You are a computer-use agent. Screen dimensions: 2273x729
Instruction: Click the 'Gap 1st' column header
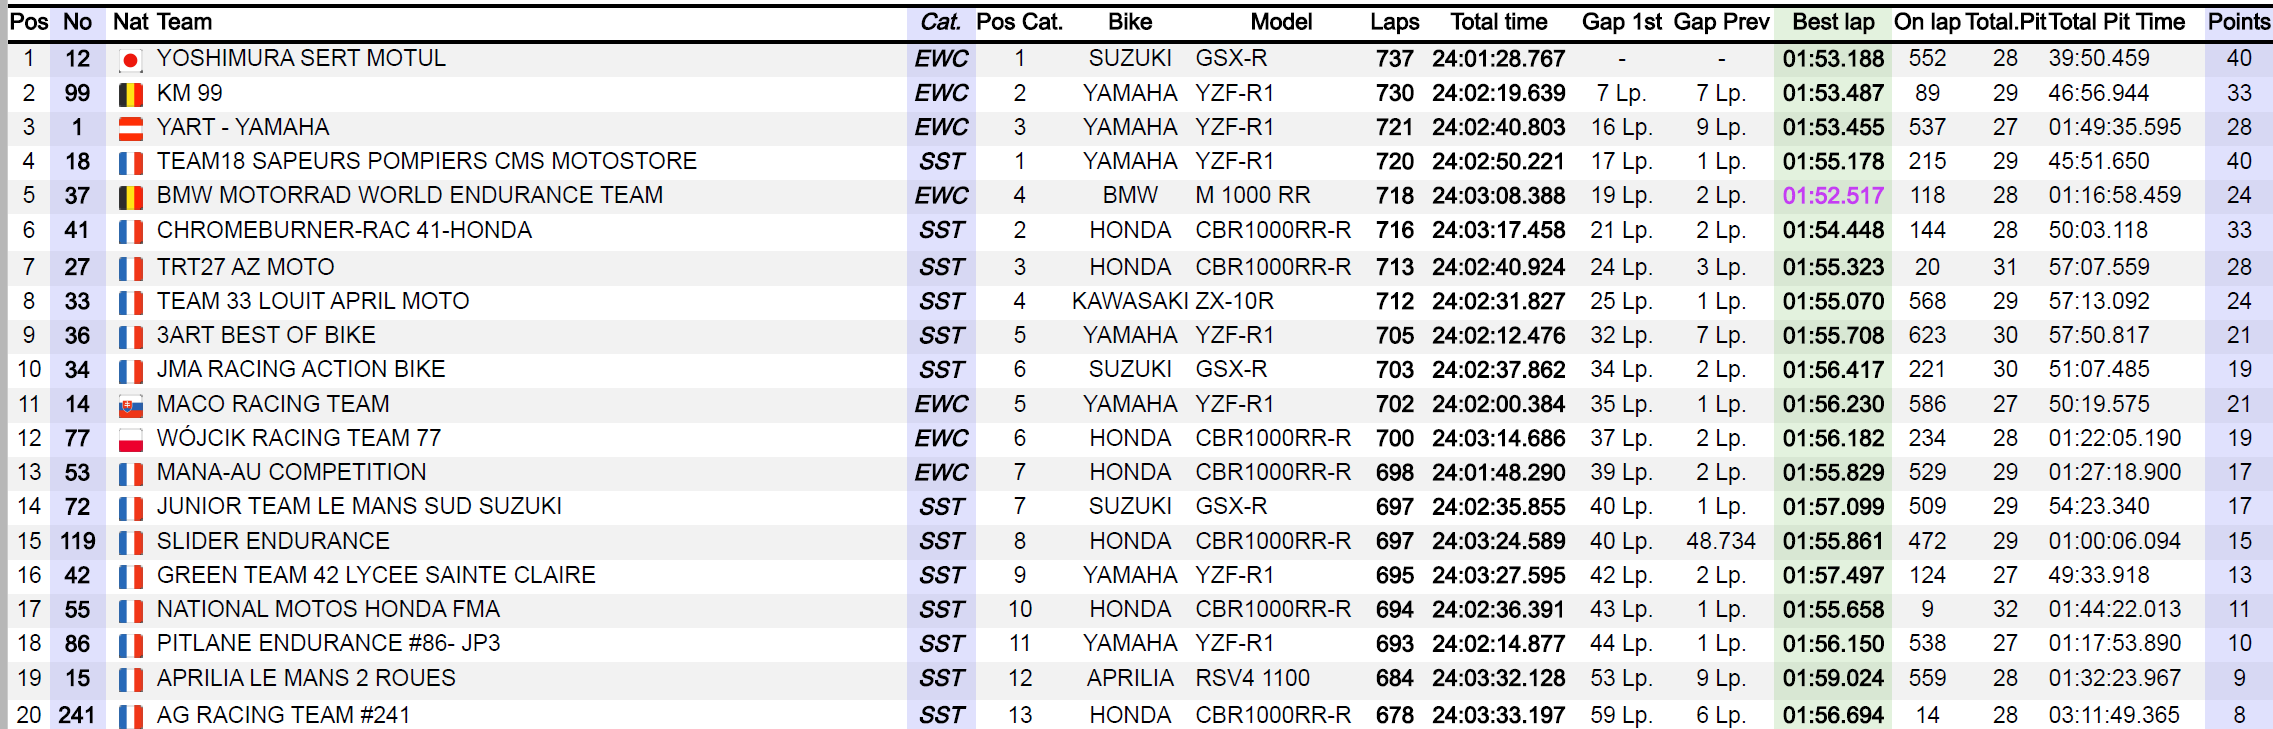[x=1621, y=22]
